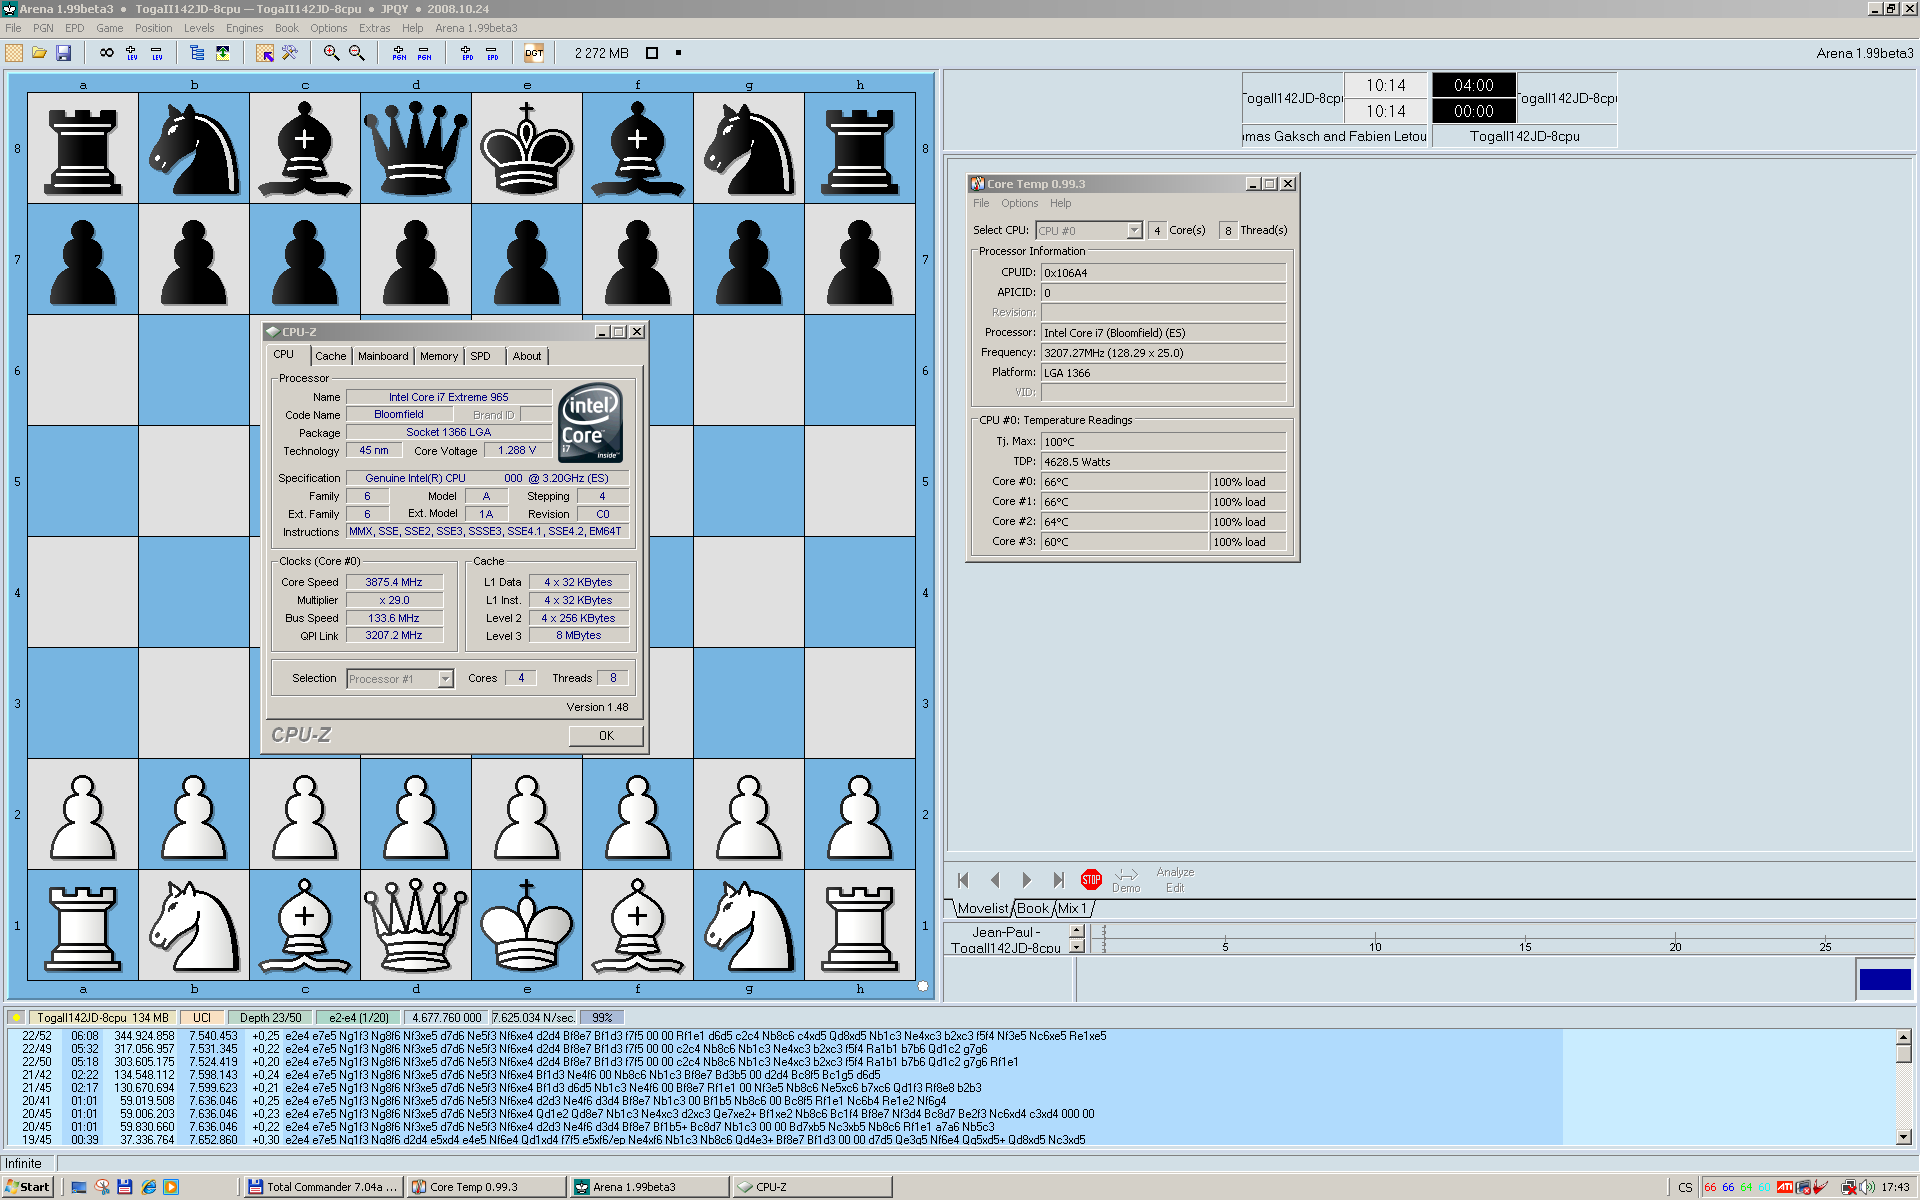Save the game with floppy disk icon
Image resolution: width=1920 pixels, height=1200 pixels.
[x=63, y=53]
